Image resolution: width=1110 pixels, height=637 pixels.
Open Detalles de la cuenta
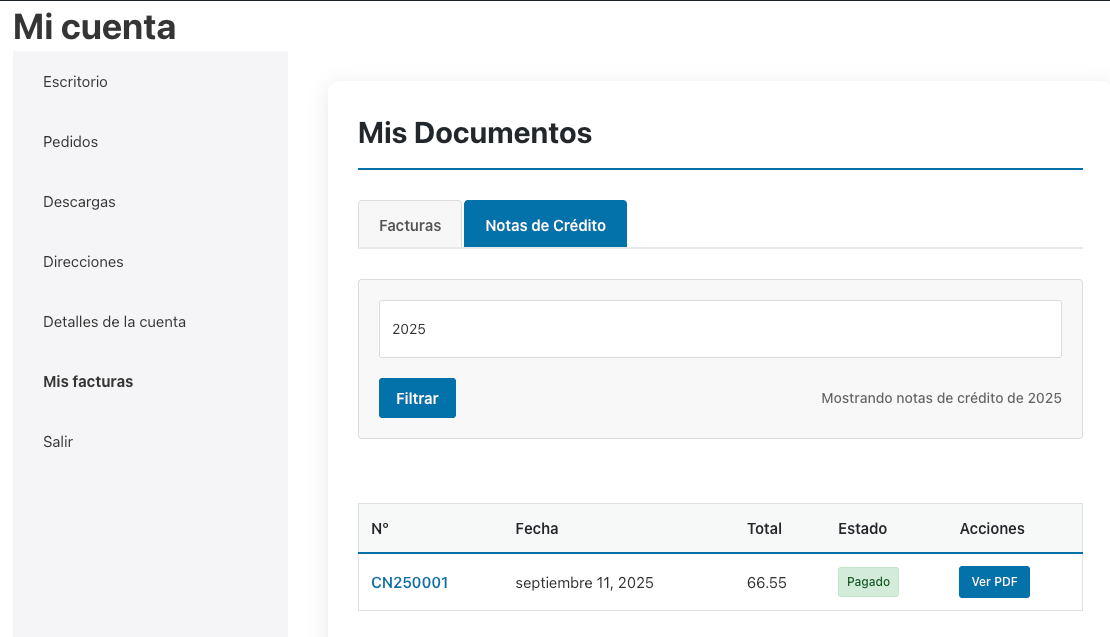(114, 322)
